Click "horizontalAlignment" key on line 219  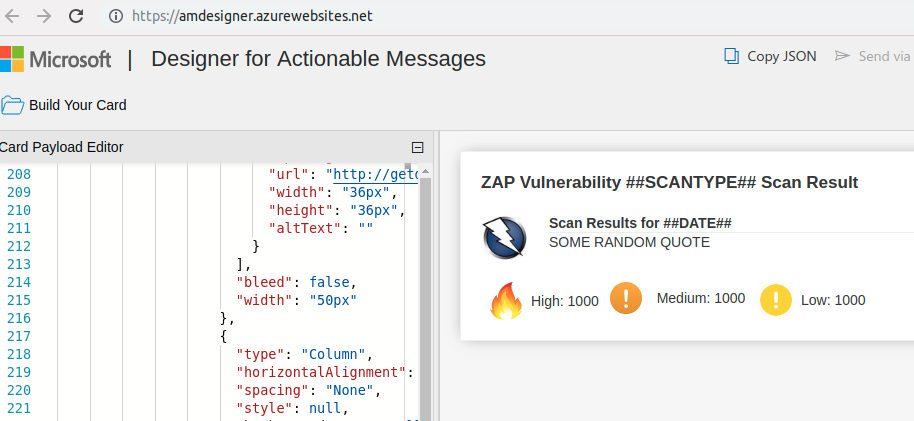click(x=320, y=372)
